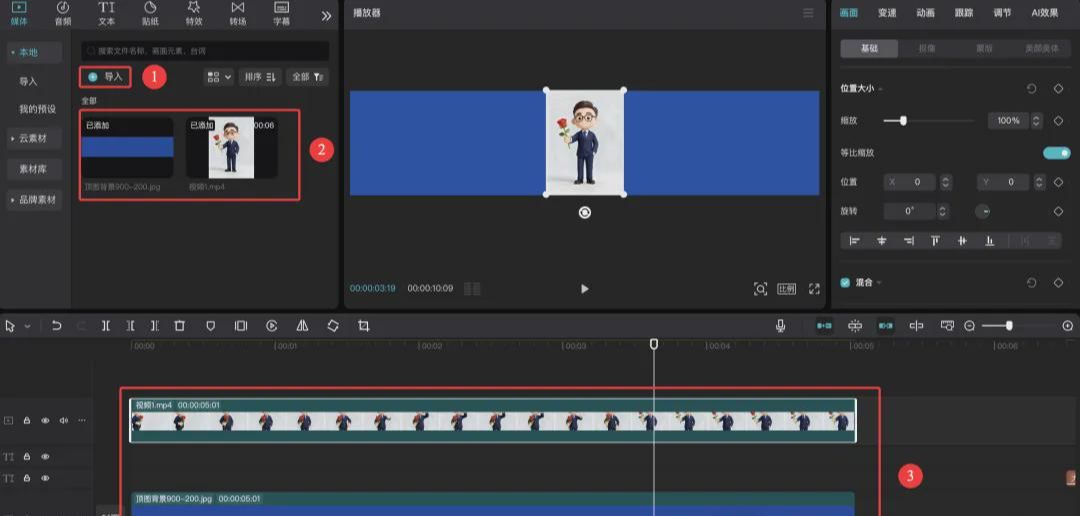1080x516 pixels.
Task: Expand the 云素材 cloud materials section
Action: (x=33, y=138)
